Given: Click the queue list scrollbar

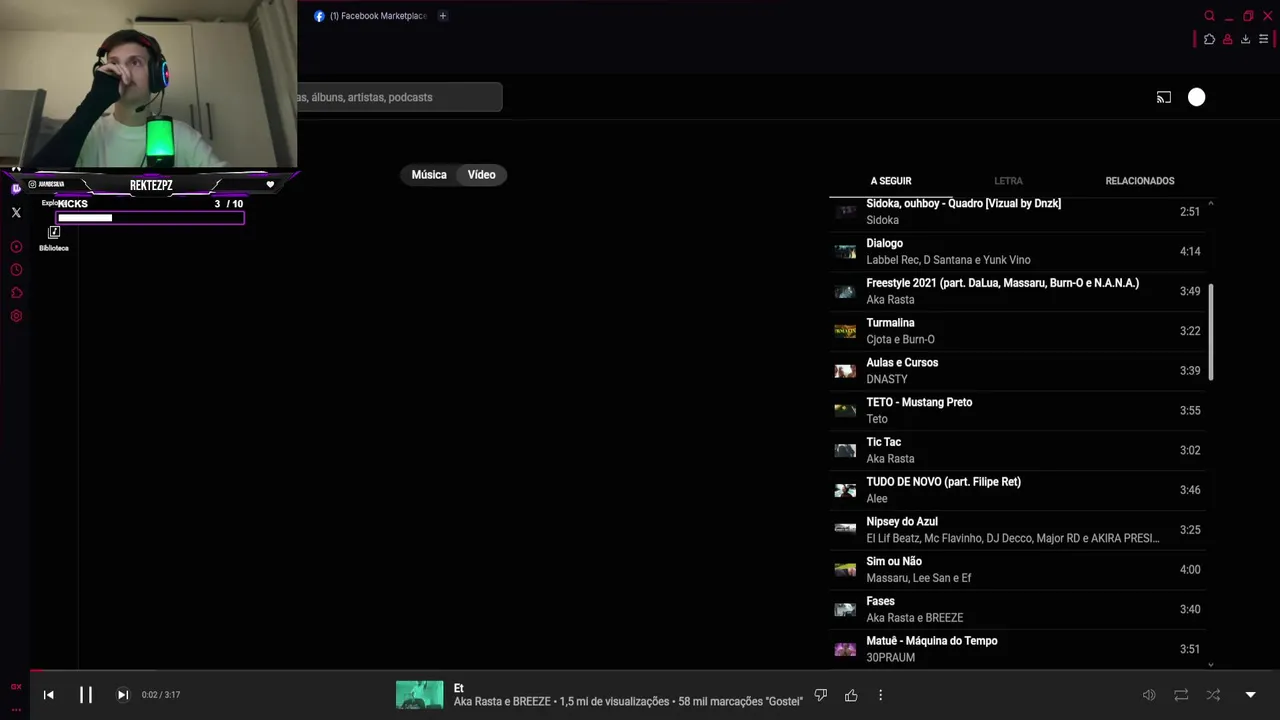Looking at the screenshot, I should pyautogui.click(x=1211, y=332).
